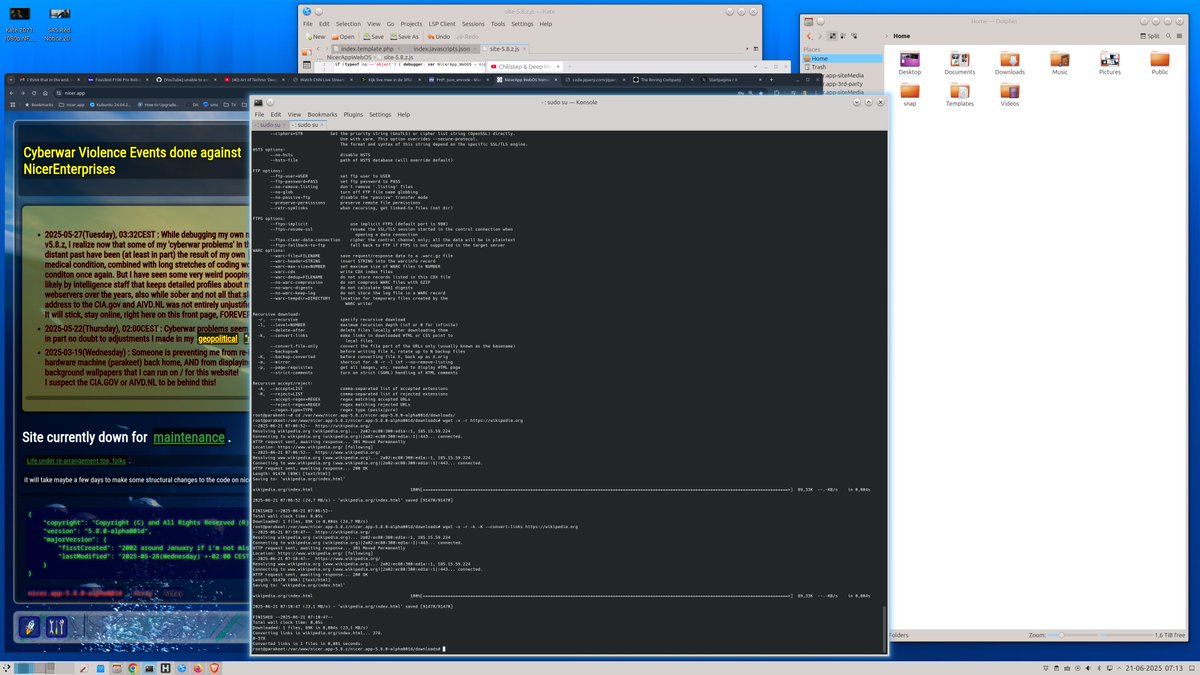Viewport: 1200px width, 675px height.
Task: Open the LSP Client menu in Kate
Action: coord(442,23)
